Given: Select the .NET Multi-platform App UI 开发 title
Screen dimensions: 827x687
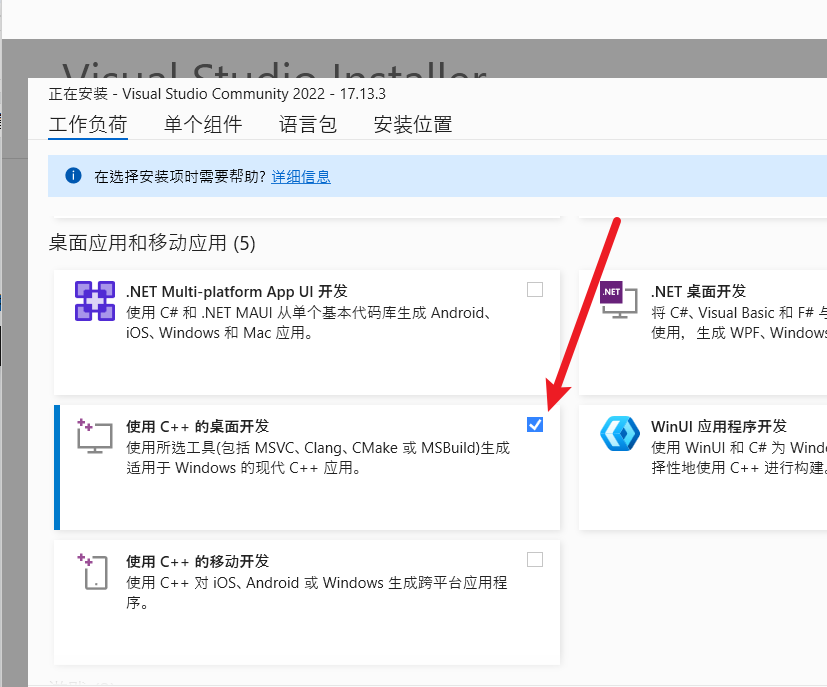Looking at the screenshot, I should pos(237,292).
